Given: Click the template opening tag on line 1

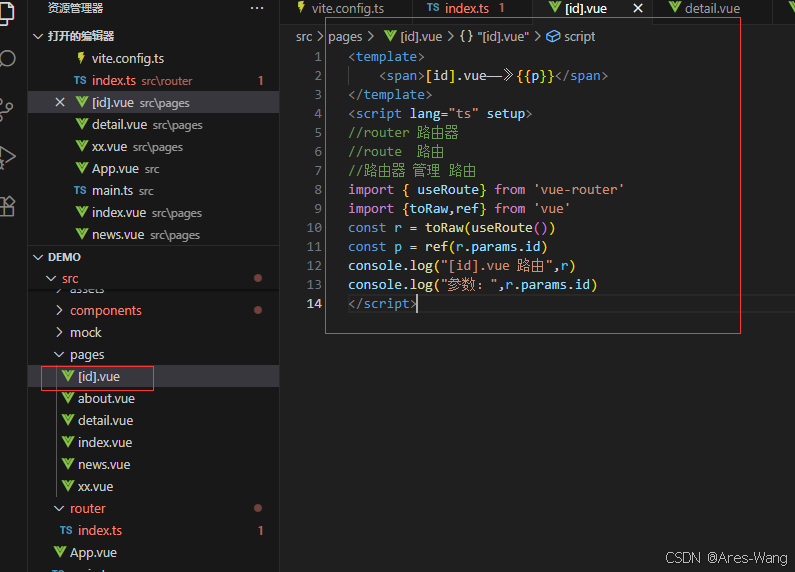Looking at the screenshot, I should click(386, 57).
